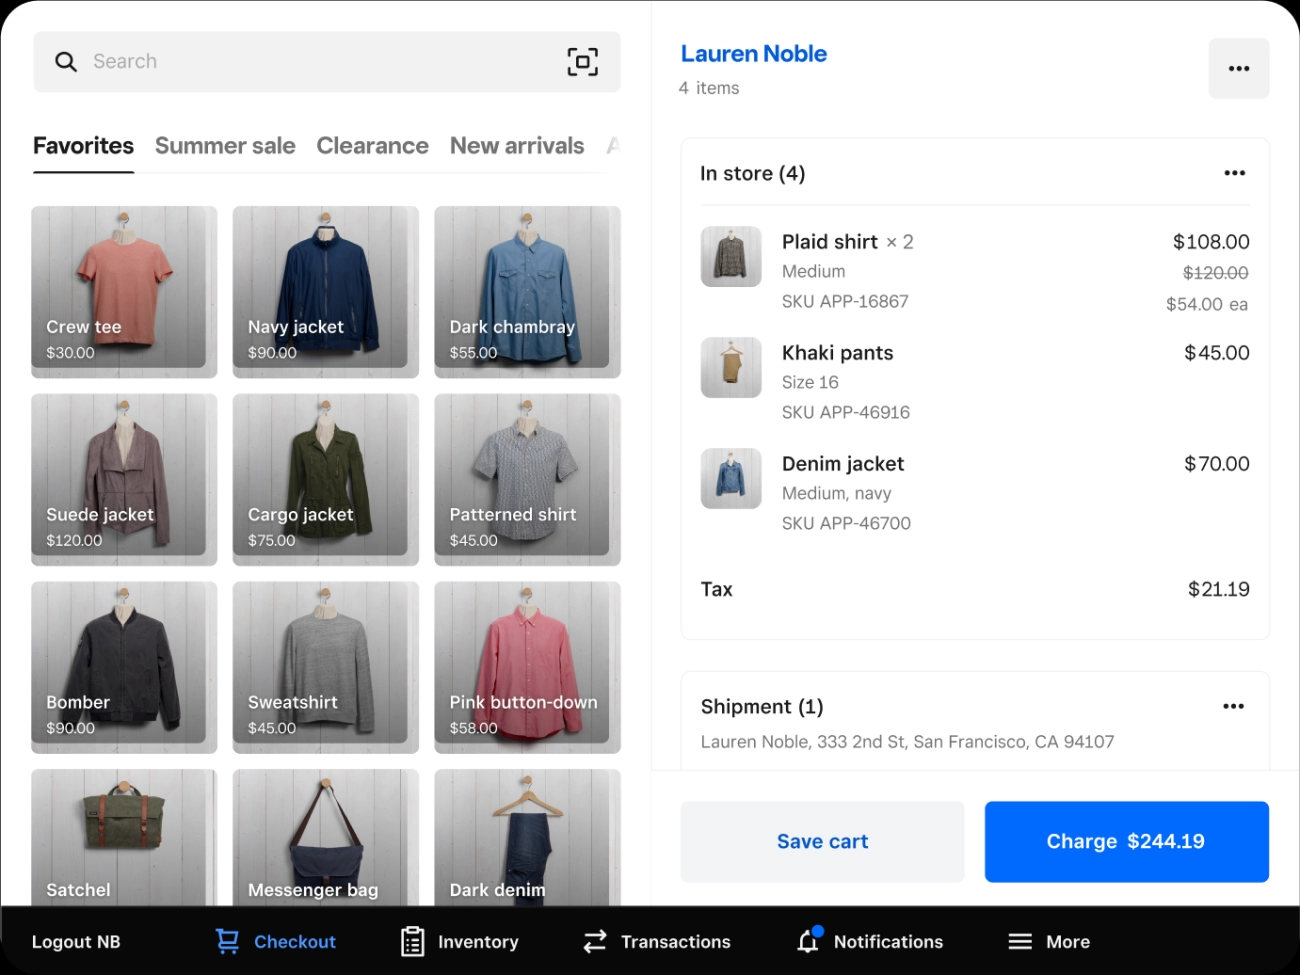Image resolution: width=1300 pixels, height=975 pixels.
Task: Open customer options ellipsis beside Lauren Noble
Action: [x=1238, y=69]
